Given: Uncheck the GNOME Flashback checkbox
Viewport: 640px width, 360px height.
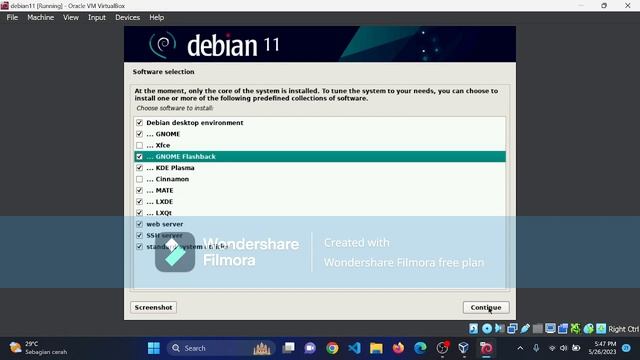Looking at the screenshot, I should point(139,156).
